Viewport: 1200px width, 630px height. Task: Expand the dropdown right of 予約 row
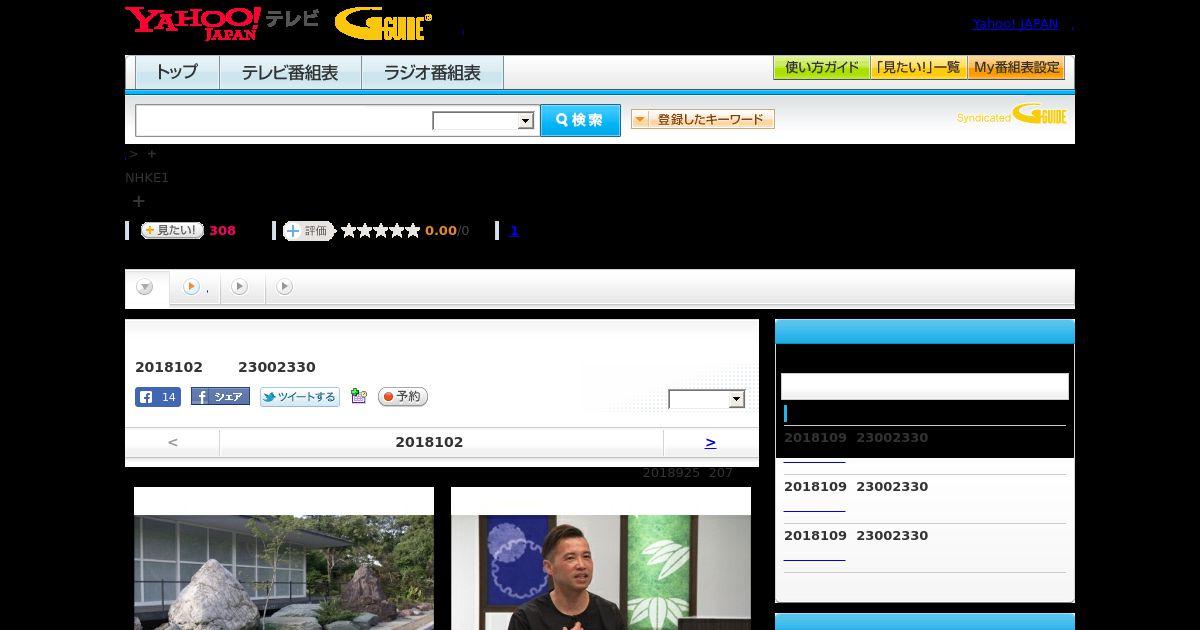[707, 399]
